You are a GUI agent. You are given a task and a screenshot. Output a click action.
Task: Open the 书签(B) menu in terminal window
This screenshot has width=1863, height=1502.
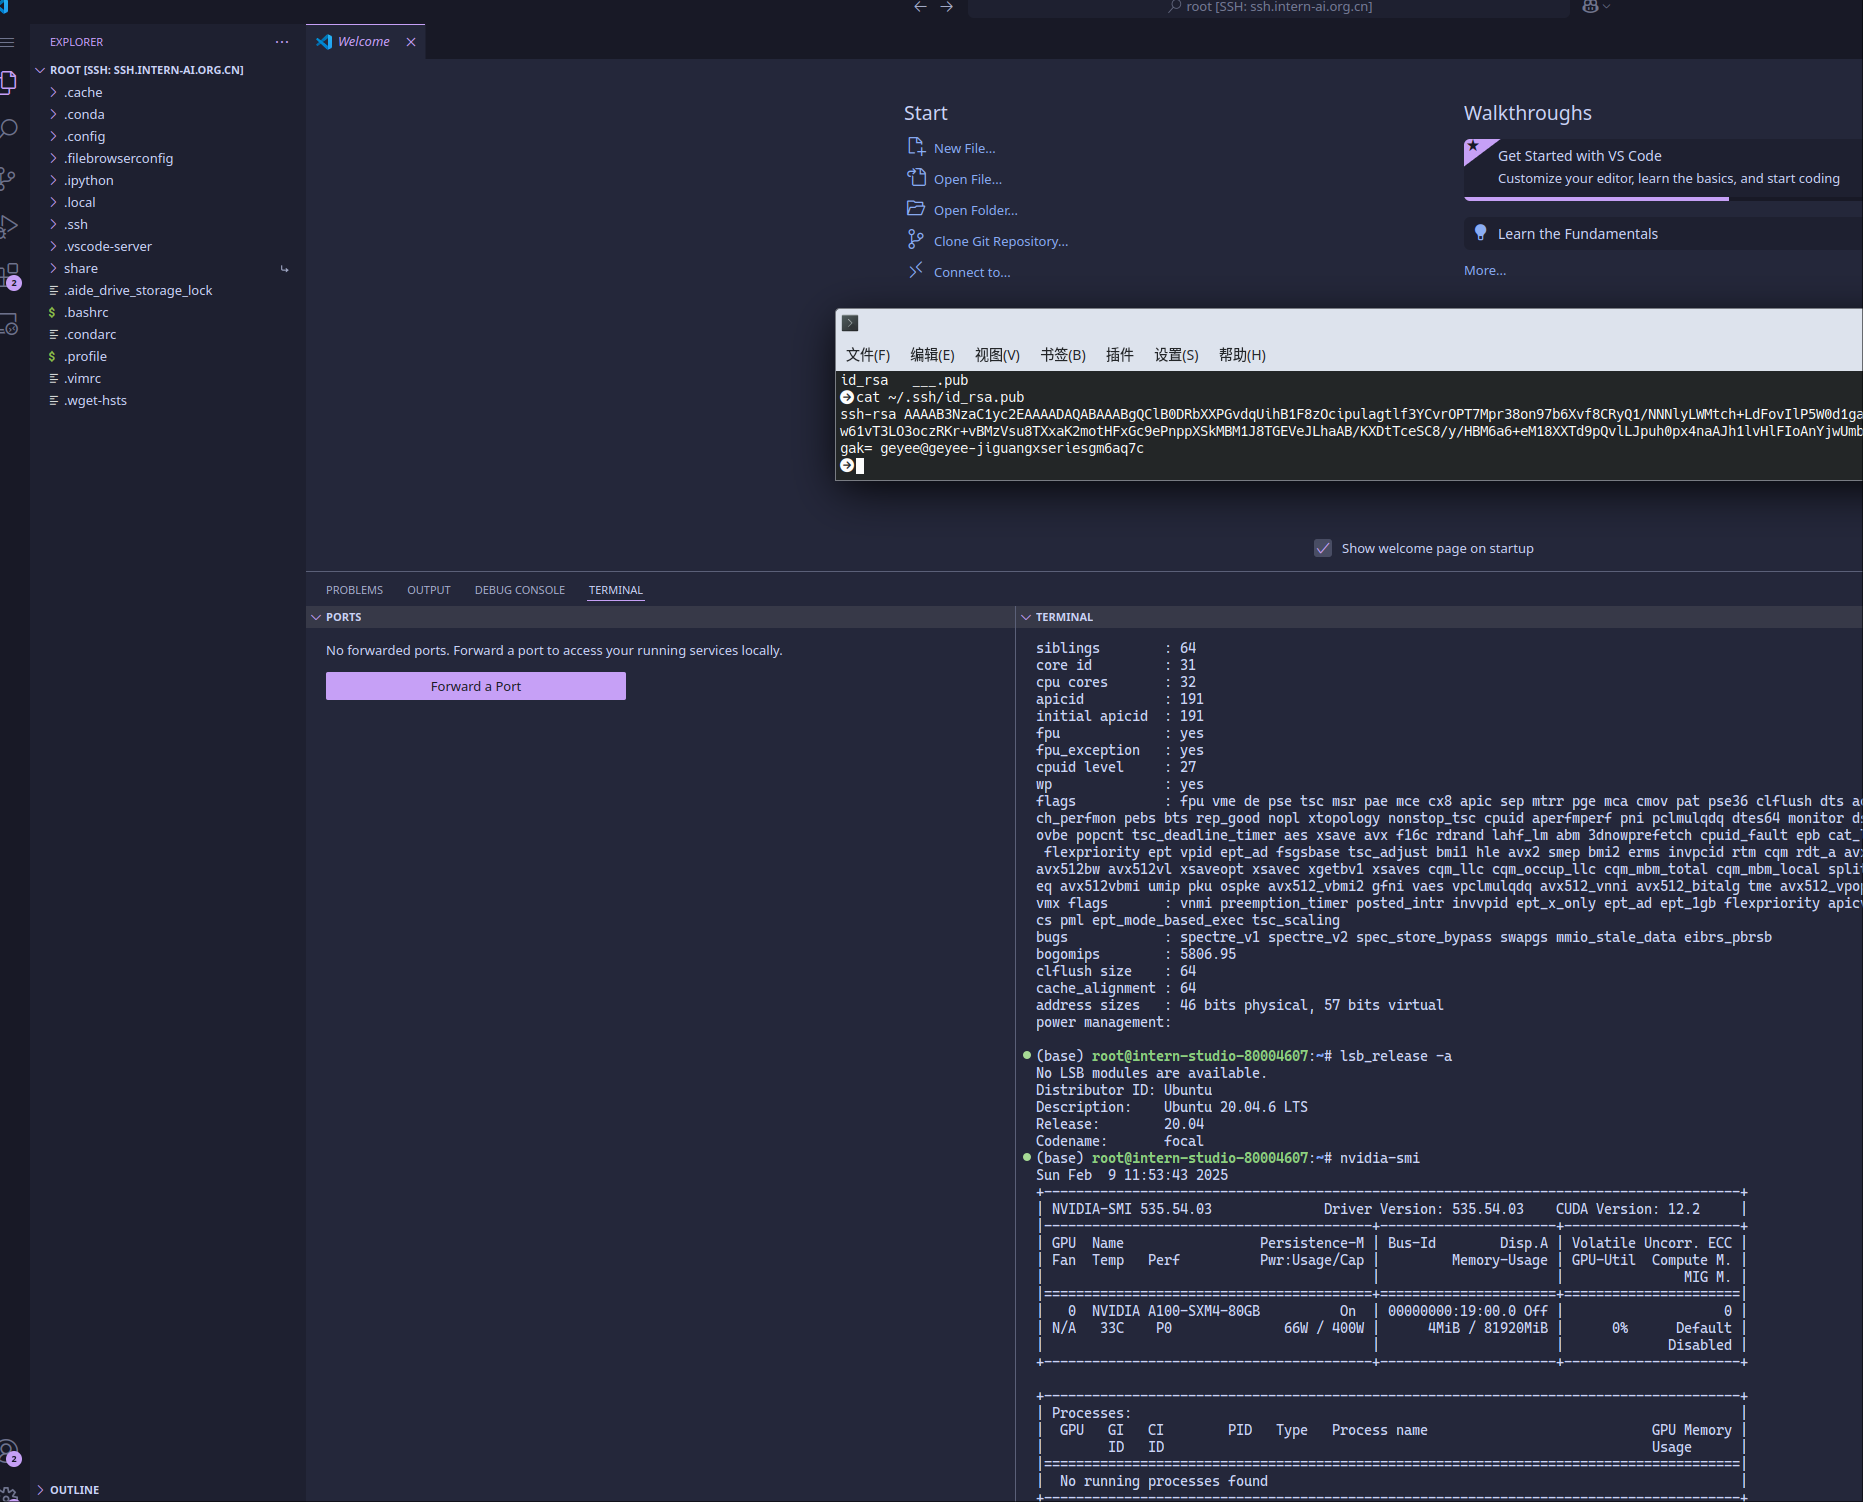[x=1063, y=355]
